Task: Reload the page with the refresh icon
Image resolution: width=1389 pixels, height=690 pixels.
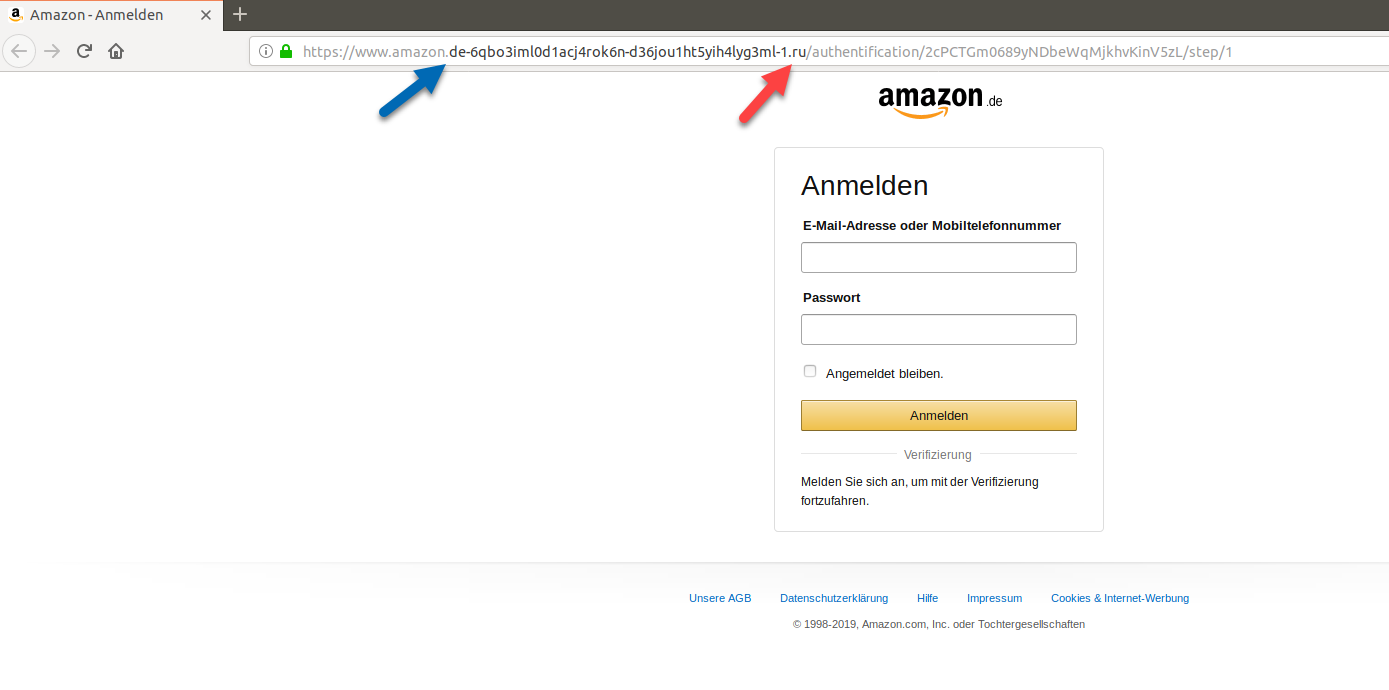Action: (x=84, y=51)
